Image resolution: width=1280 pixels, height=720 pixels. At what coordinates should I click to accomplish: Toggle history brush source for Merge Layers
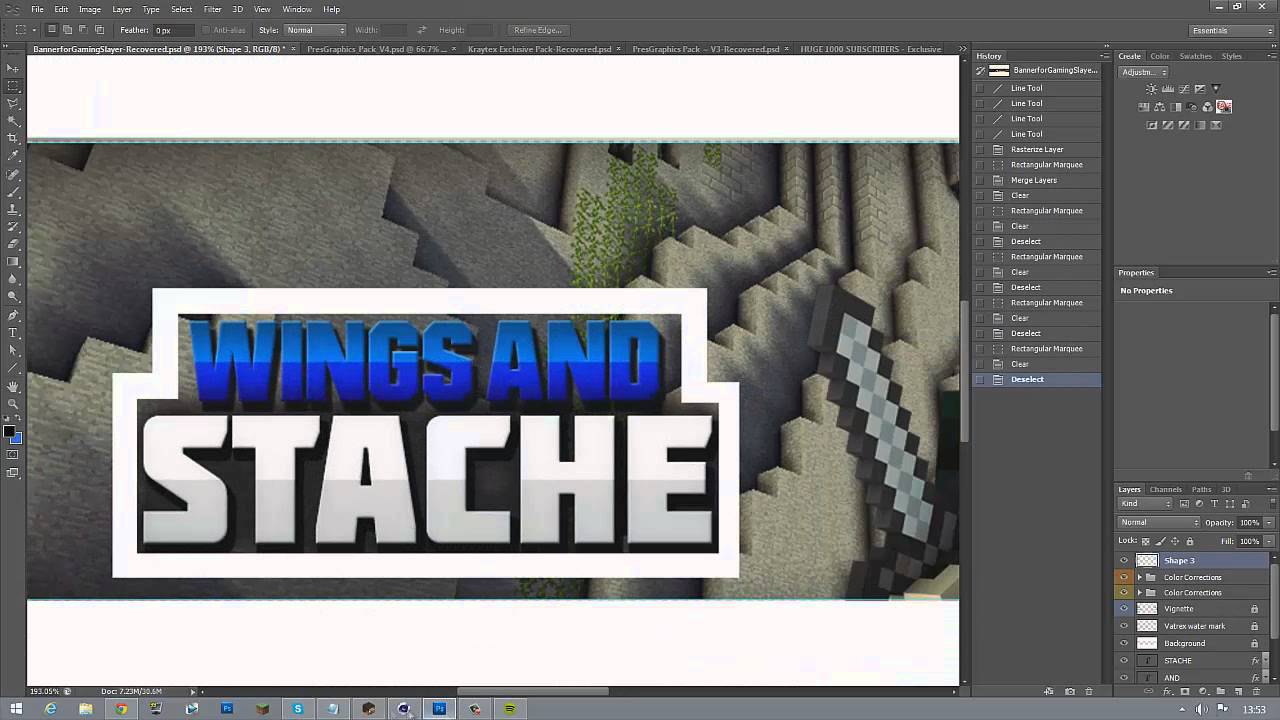pos(980,180)
